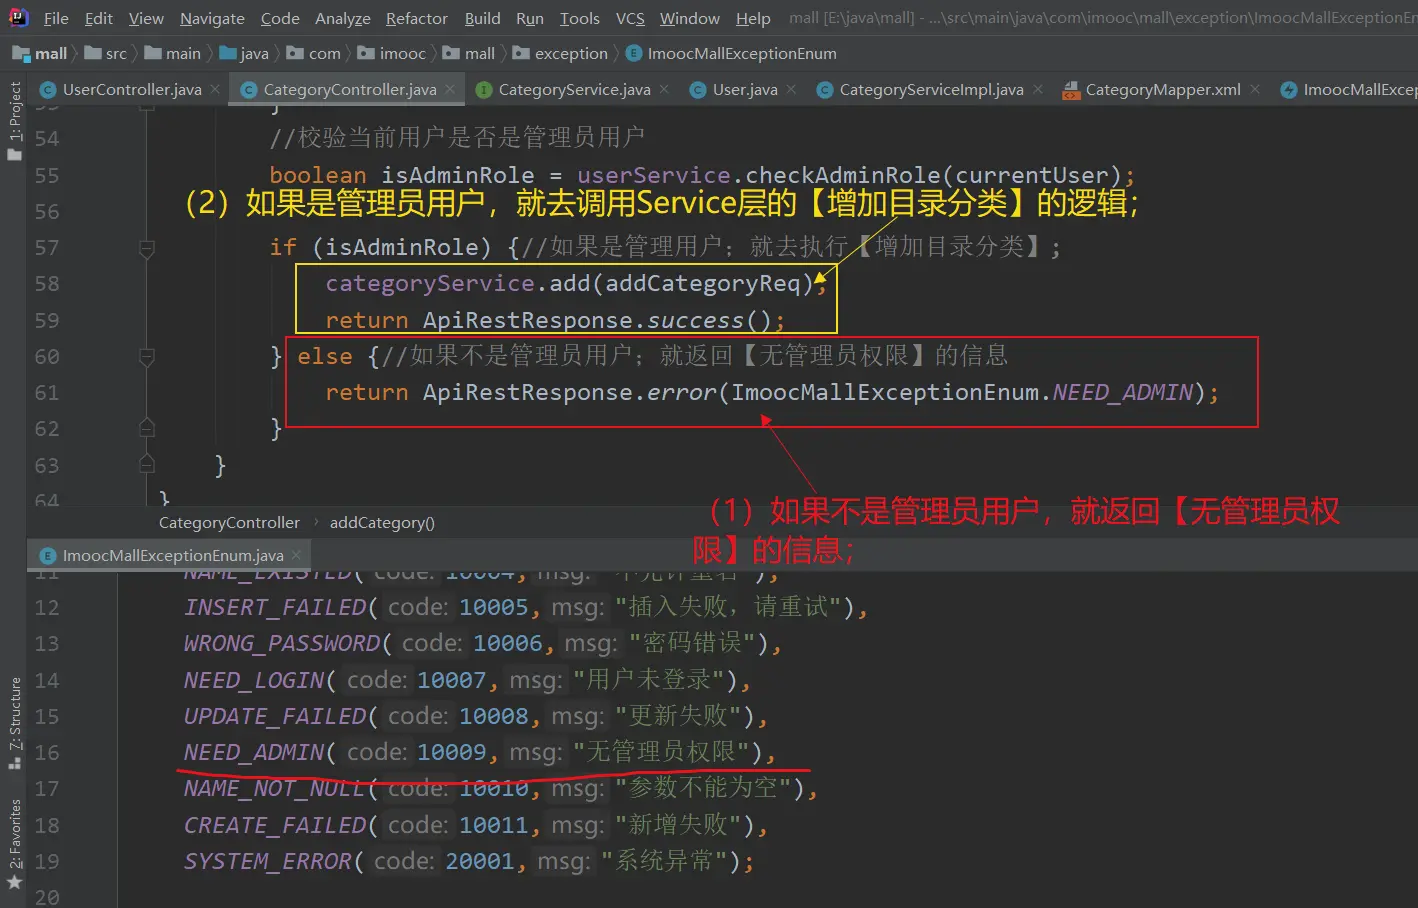
Task: Click the exception folder in navigation bar
Action: (570, 53)
